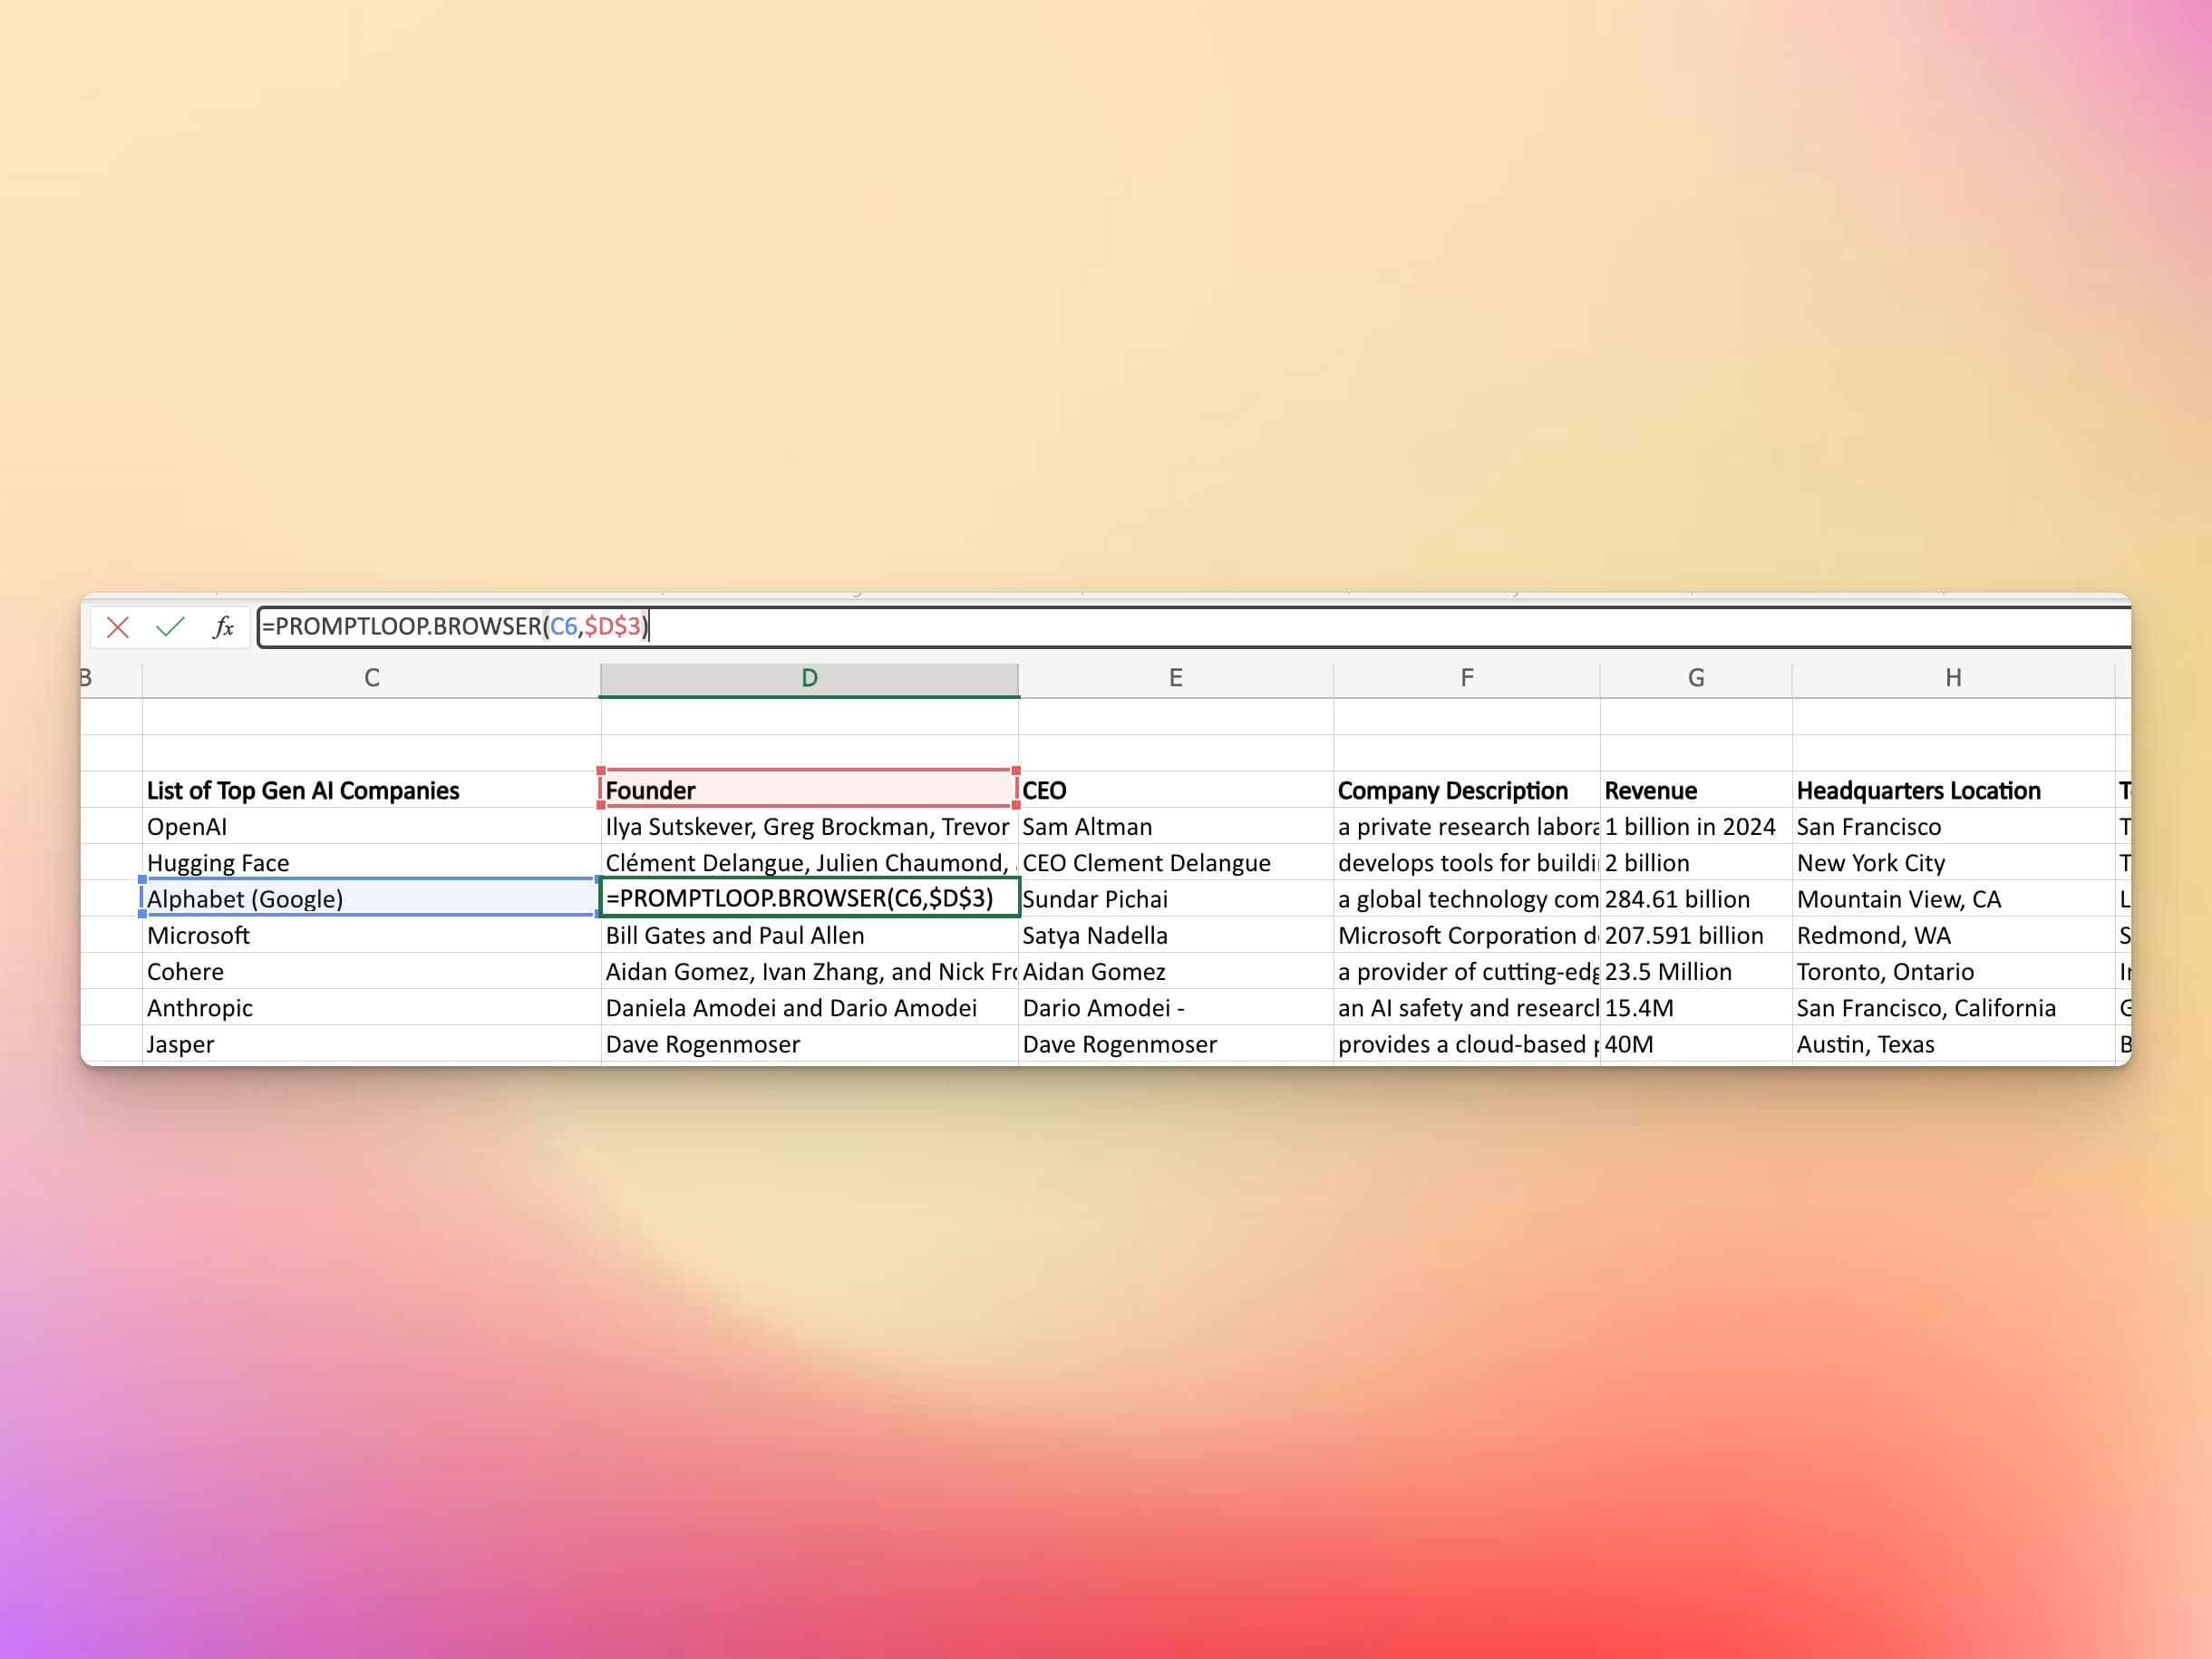Screen dimensions: 2212x1659
Task: Select the Alphabet (Google) cell
Action: coord(370,898)
